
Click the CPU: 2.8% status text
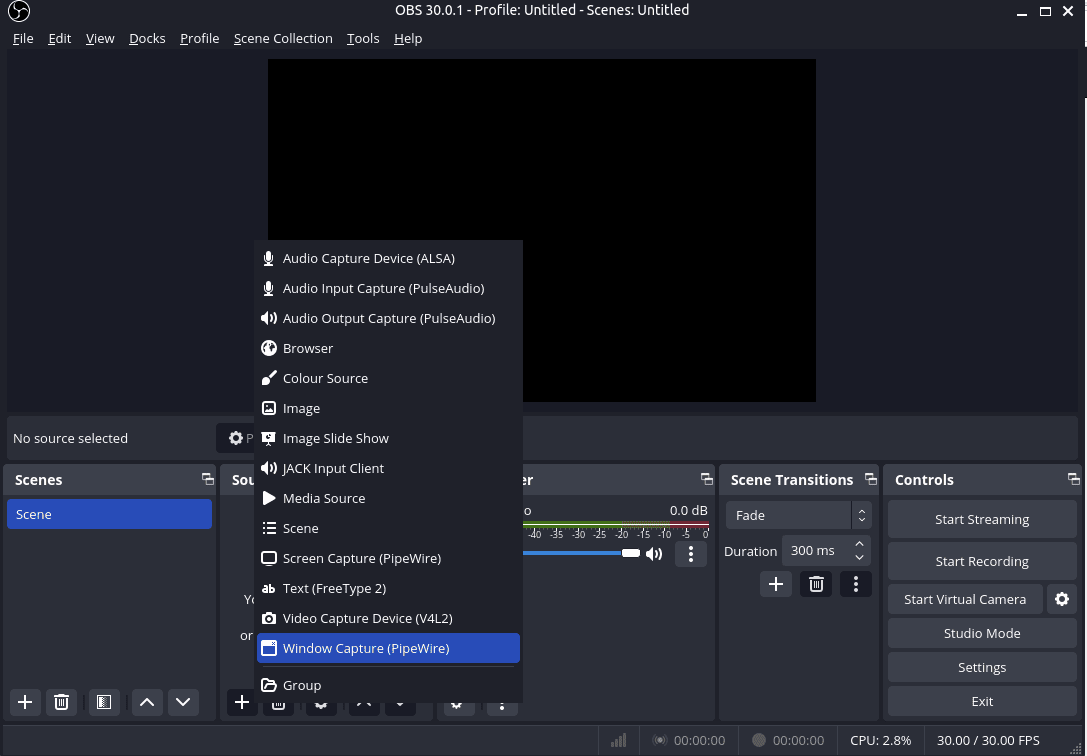click(880, 741)
